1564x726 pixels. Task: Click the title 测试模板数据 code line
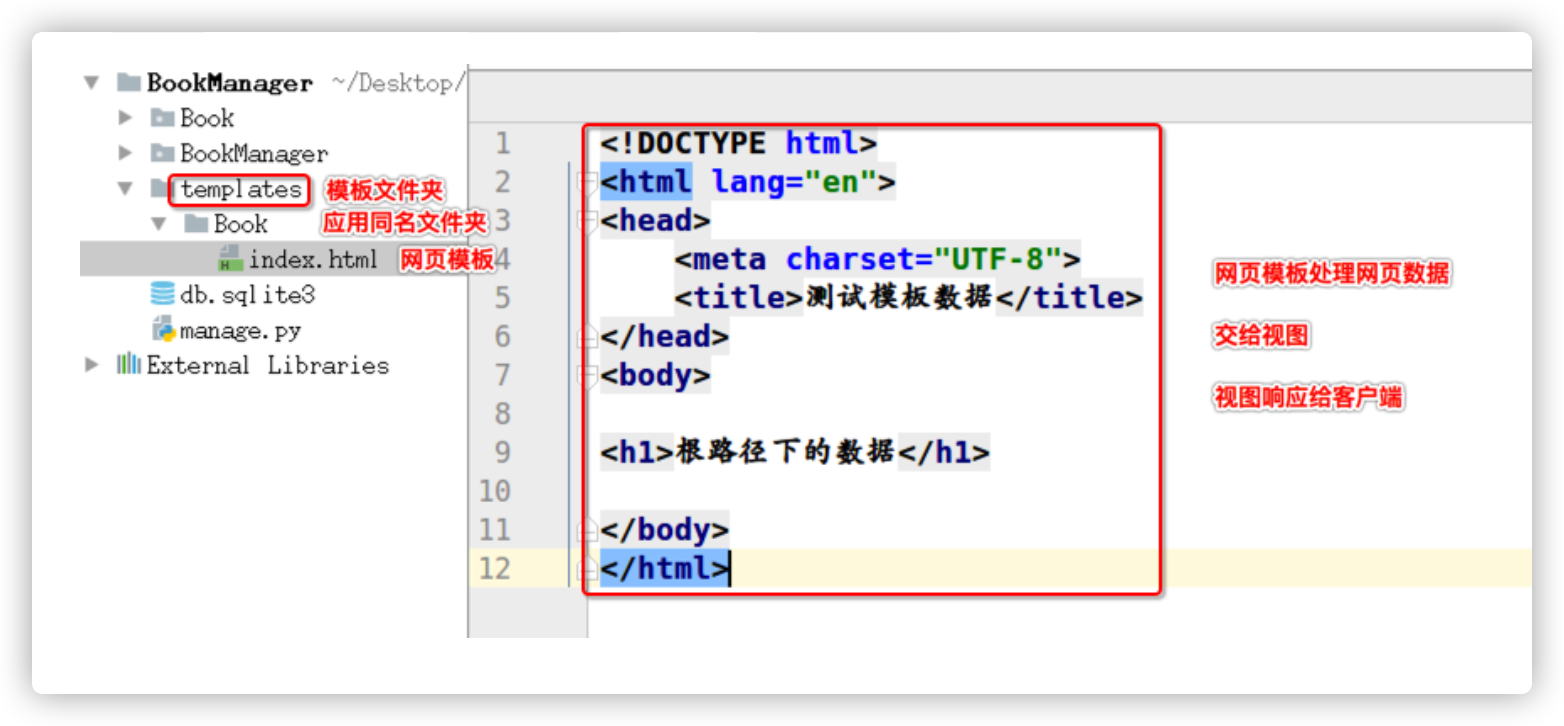tap(908, 298)
